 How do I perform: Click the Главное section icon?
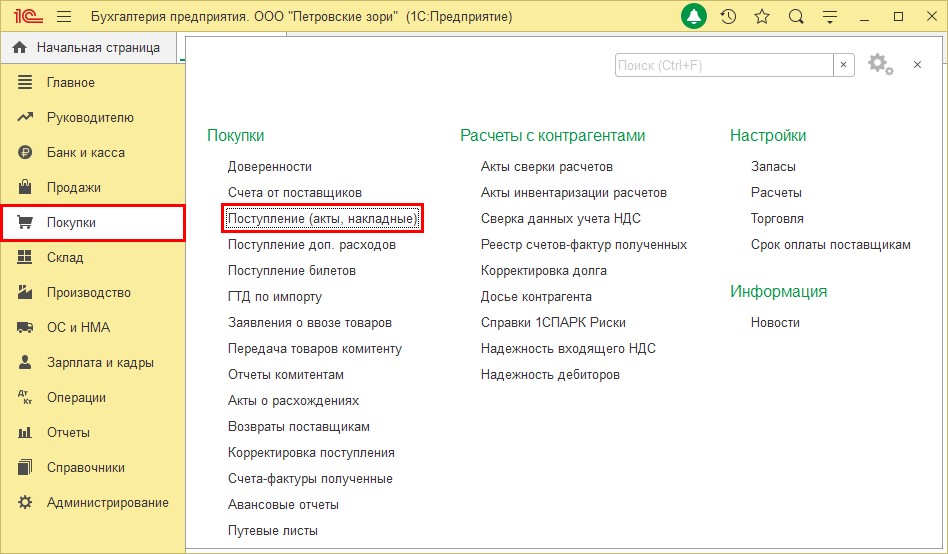[x=25, y=82]
